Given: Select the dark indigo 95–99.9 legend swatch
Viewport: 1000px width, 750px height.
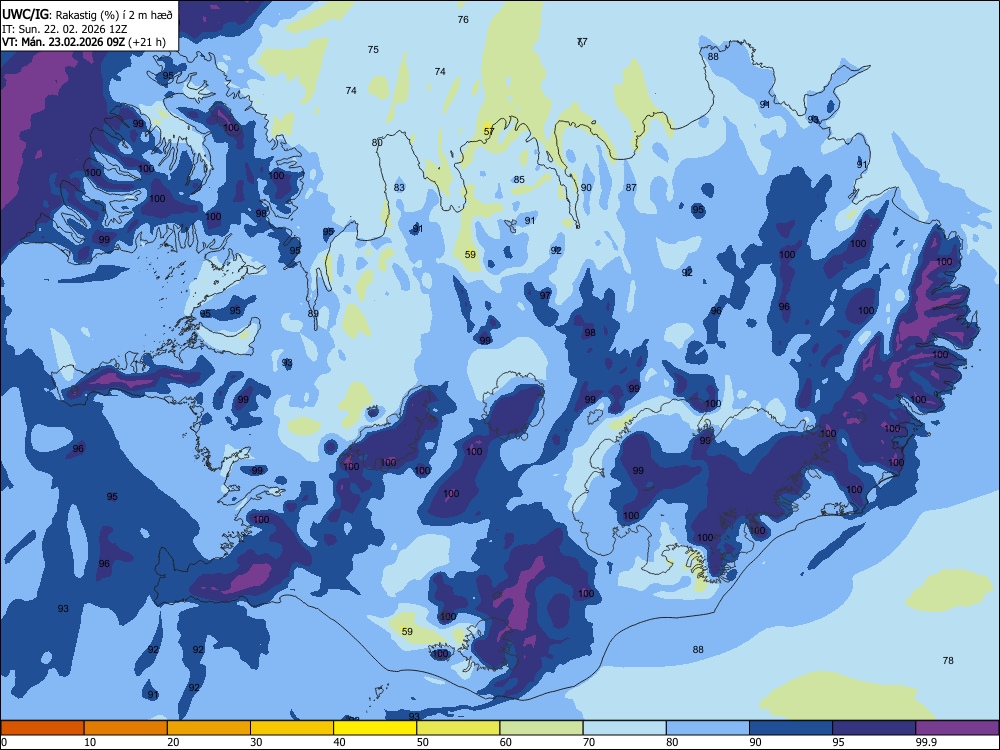Looking at the screenshot, I should pos(874,728).
